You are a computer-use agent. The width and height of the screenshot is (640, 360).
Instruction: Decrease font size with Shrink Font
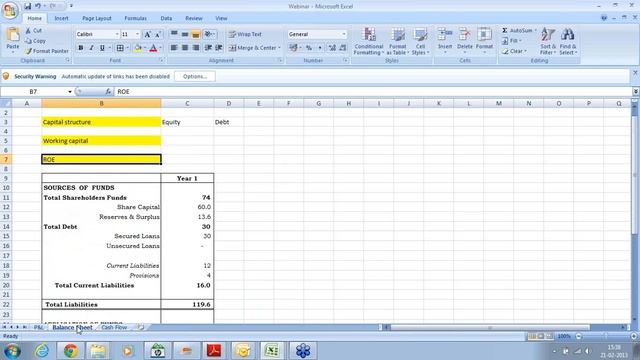click(x=158, y=35)
